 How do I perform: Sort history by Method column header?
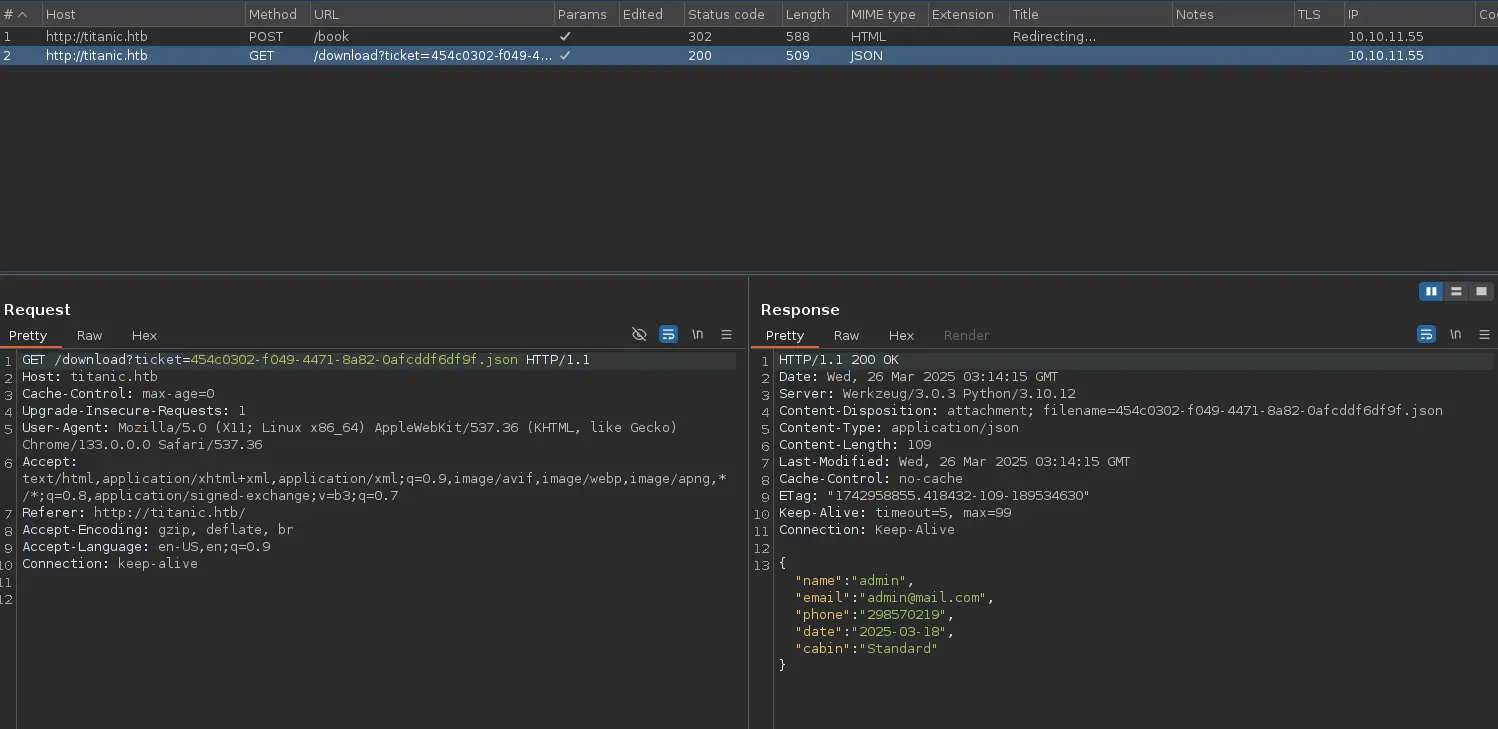[277, 14]
